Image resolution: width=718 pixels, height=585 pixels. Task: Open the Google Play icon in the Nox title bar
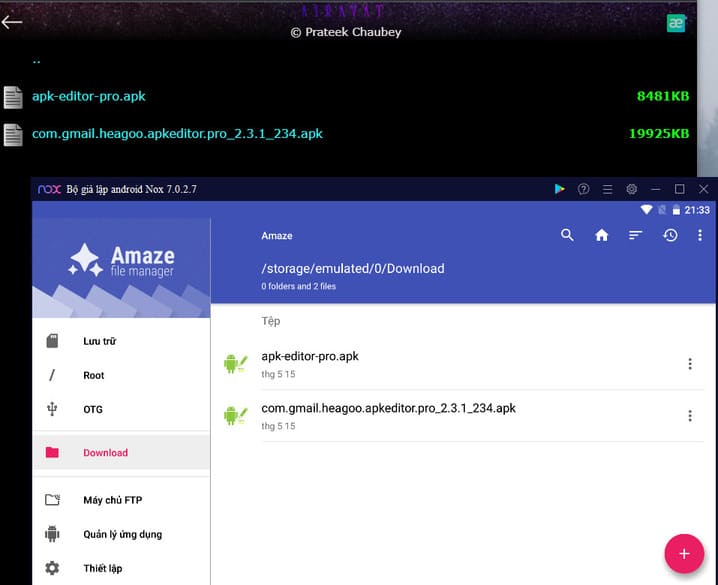coord(559,189)
